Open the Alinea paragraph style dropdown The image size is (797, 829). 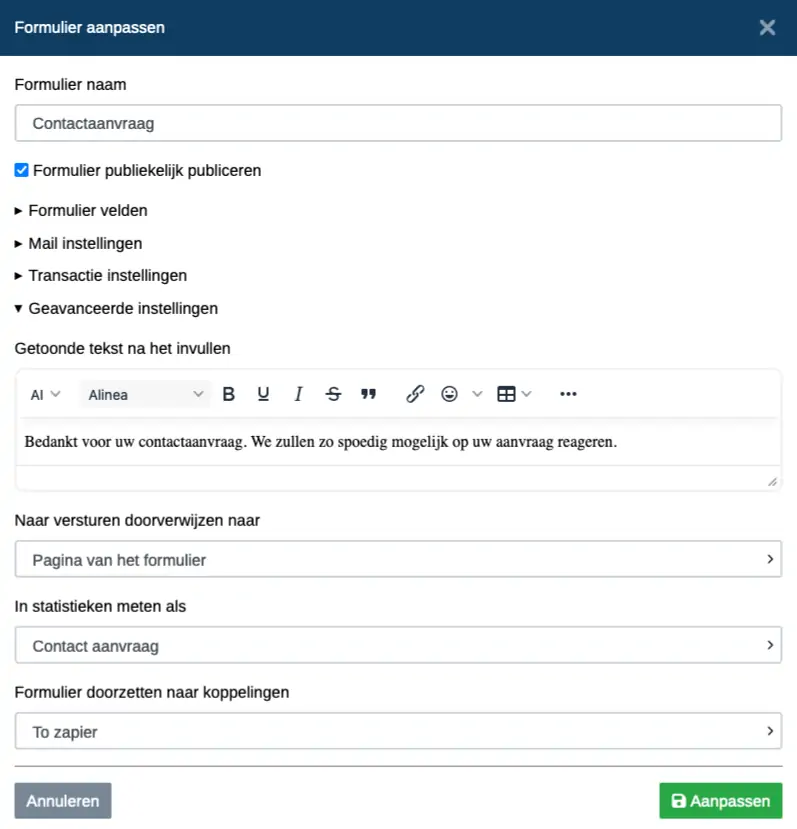pyautogui.click(x=145, y=394)
